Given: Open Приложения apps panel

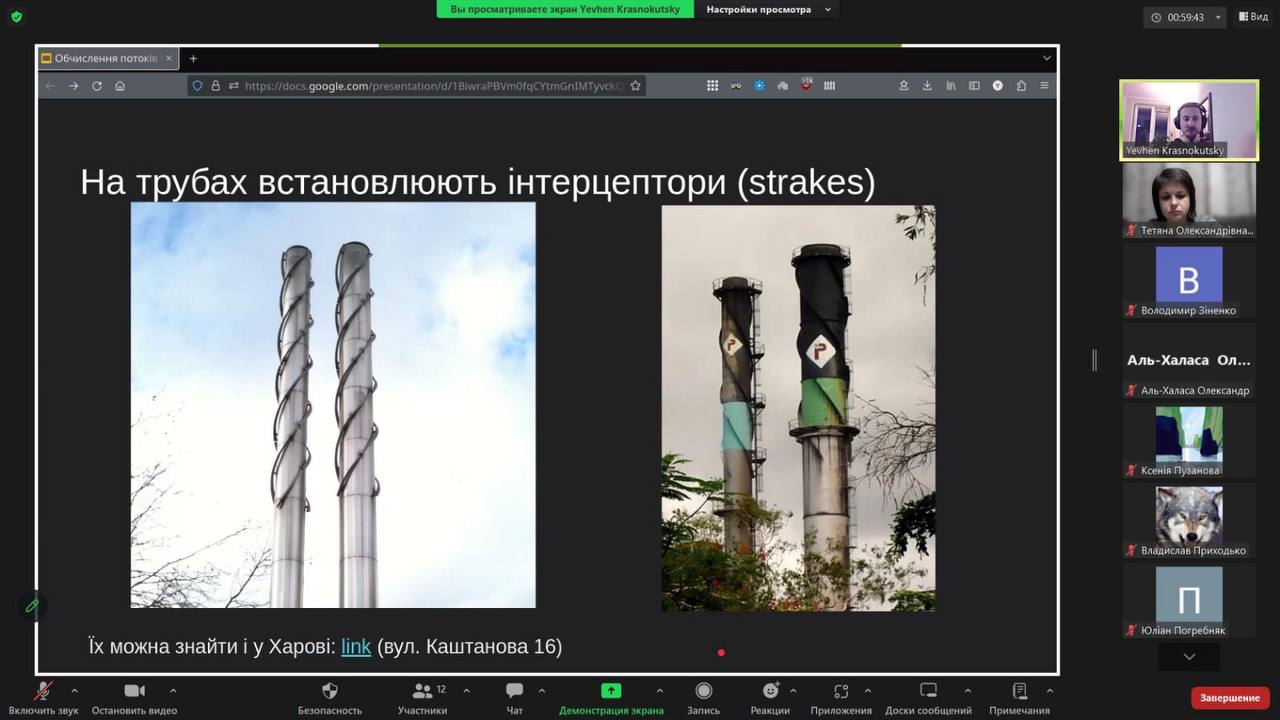Looking at the screenshot, I should 841,697.
